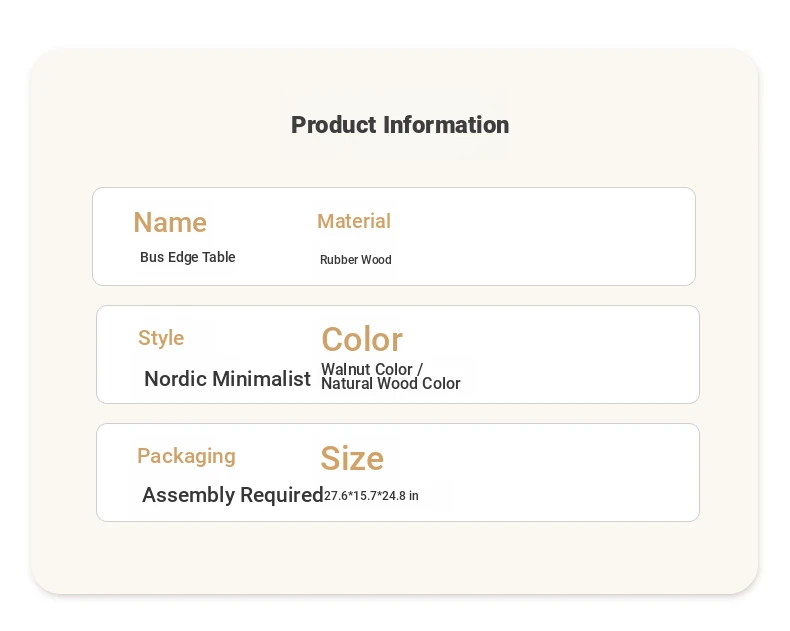
Task: Click the Assembly Required text
Action: [x=233, y=495]
